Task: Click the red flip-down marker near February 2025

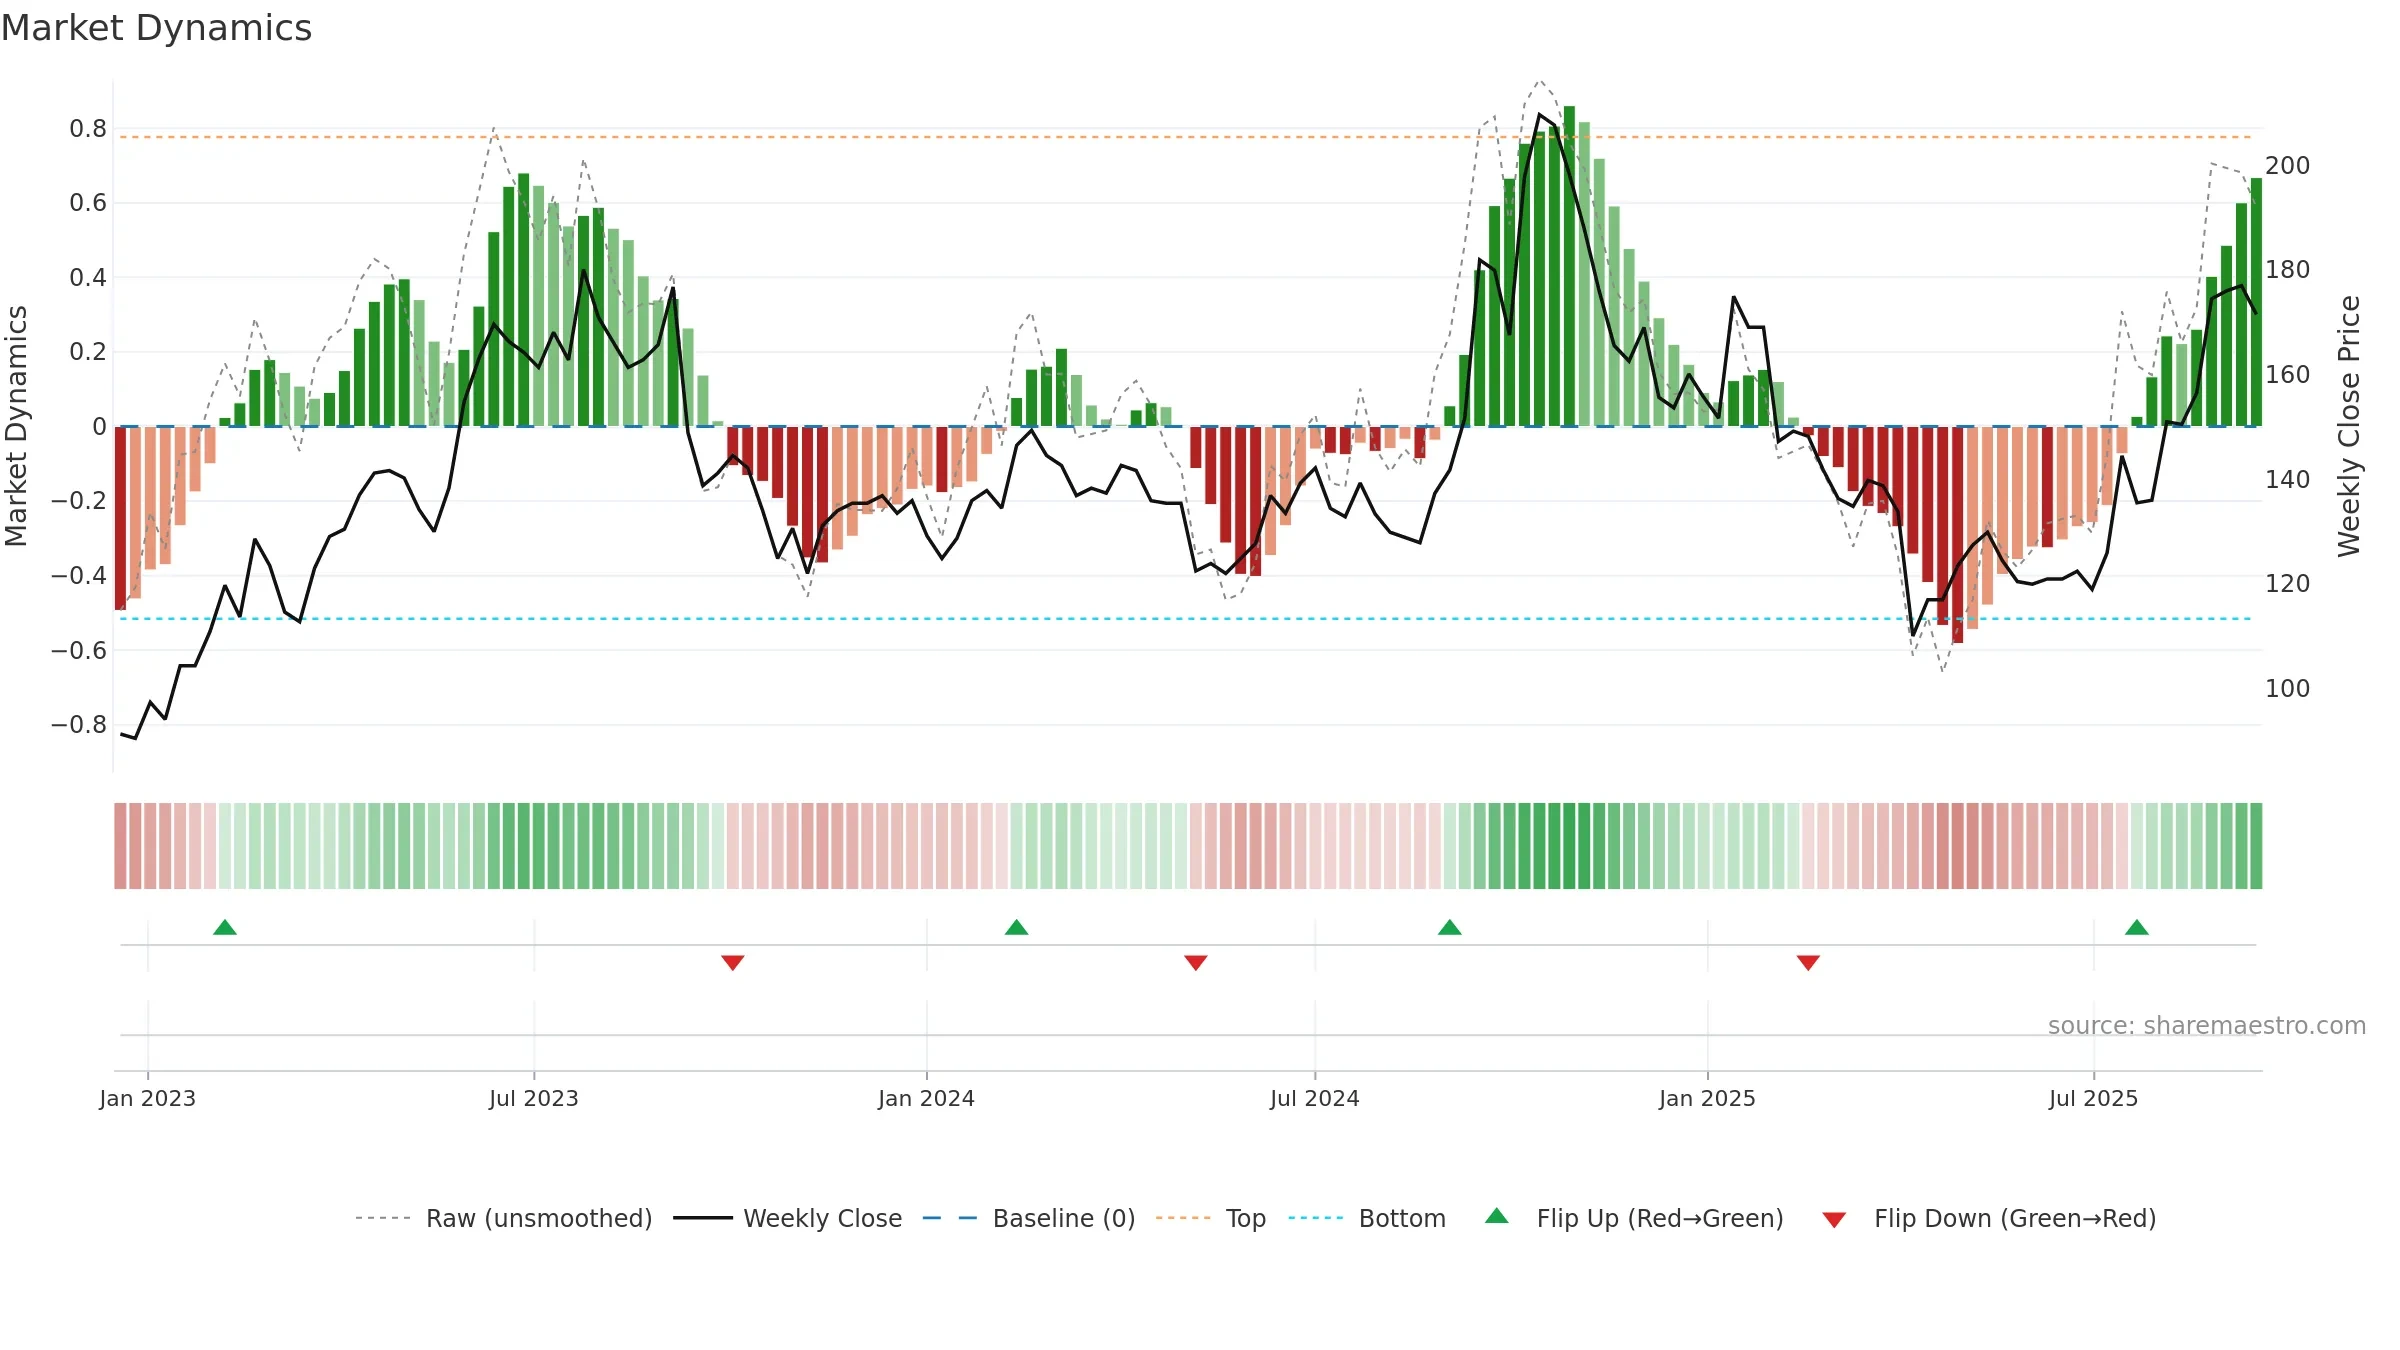Action: pos(1808,962)
